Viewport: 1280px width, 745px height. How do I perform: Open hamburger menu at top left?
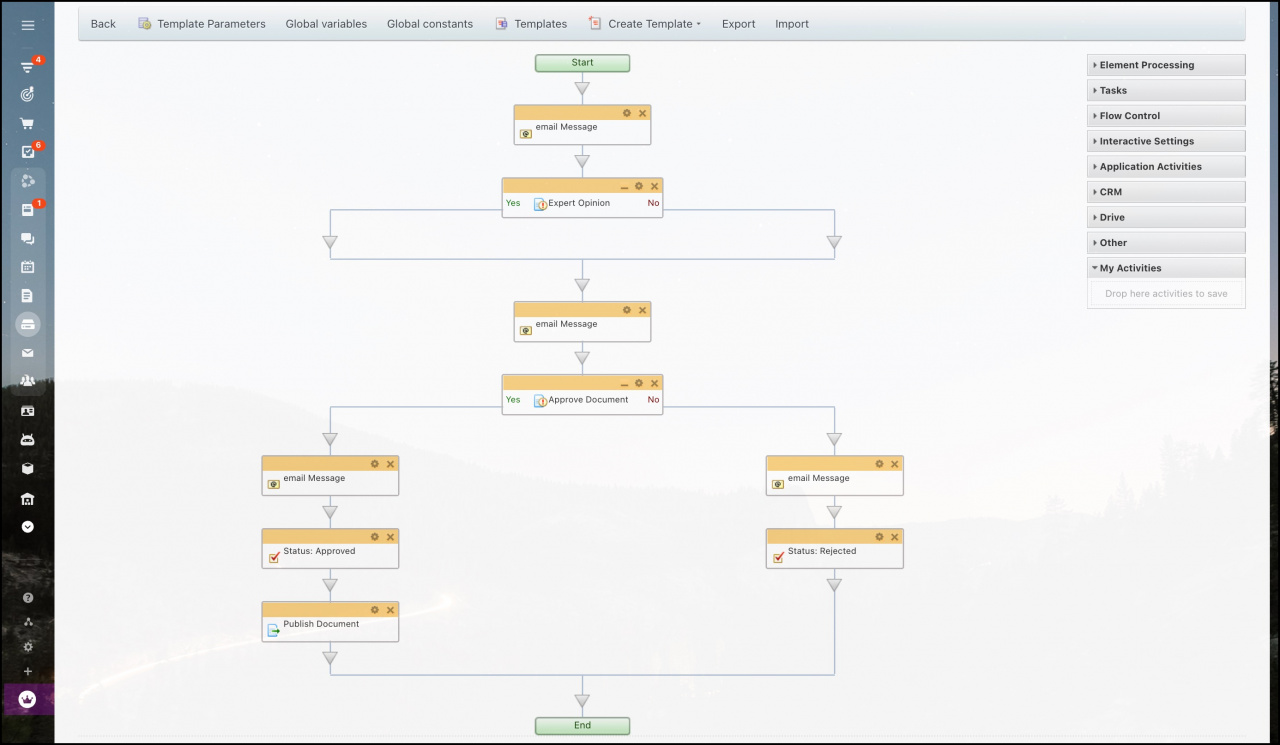point(28,25)
